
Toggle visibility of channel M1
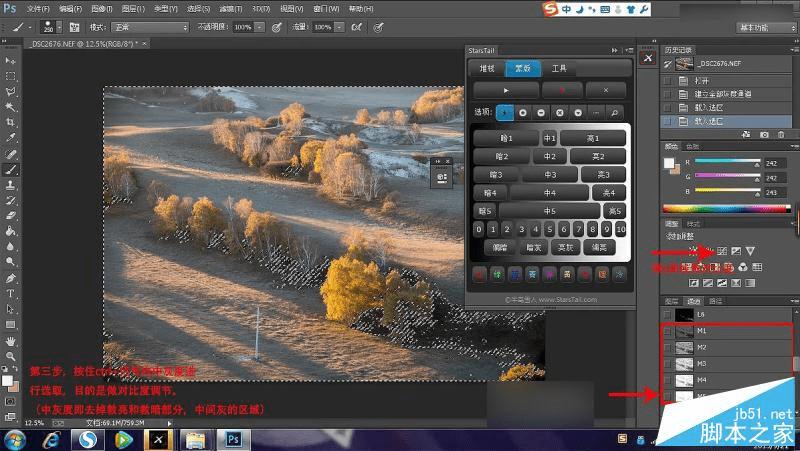(667, 331)
